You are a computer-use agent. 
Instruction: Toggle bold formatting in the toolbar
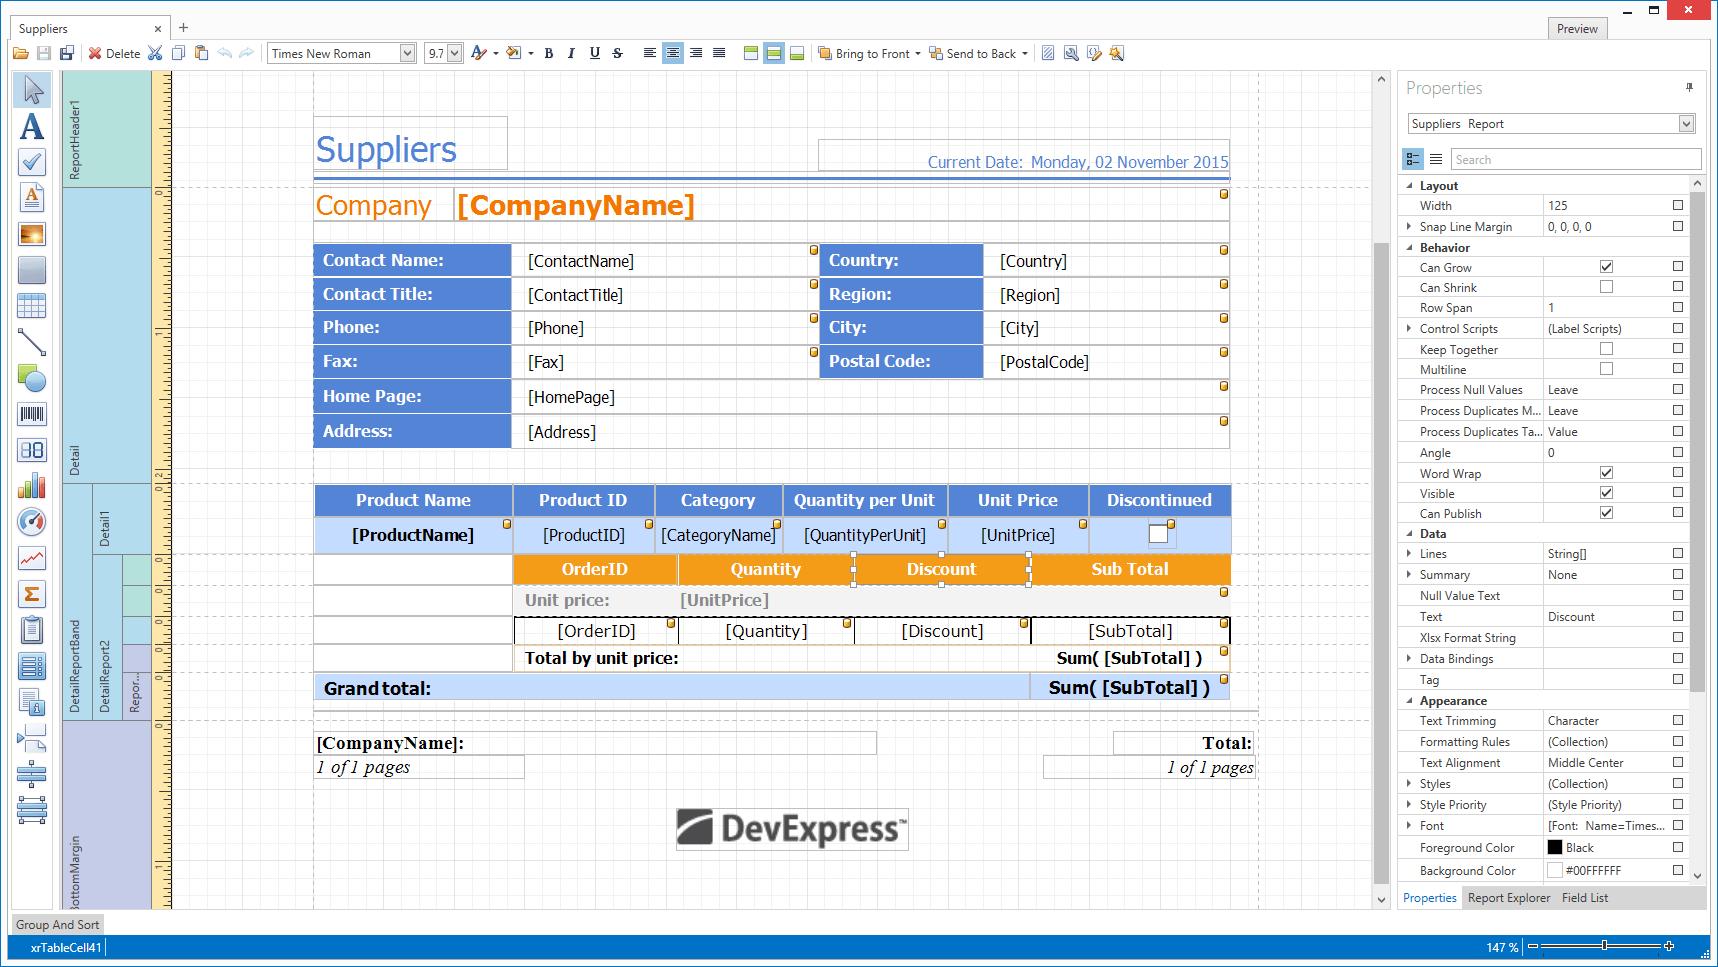549,54
